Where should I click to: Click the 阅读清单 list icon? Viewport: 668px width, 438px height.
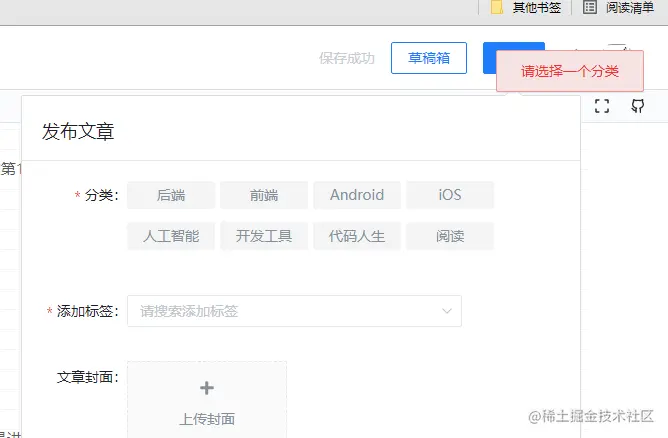pos(590,7)
